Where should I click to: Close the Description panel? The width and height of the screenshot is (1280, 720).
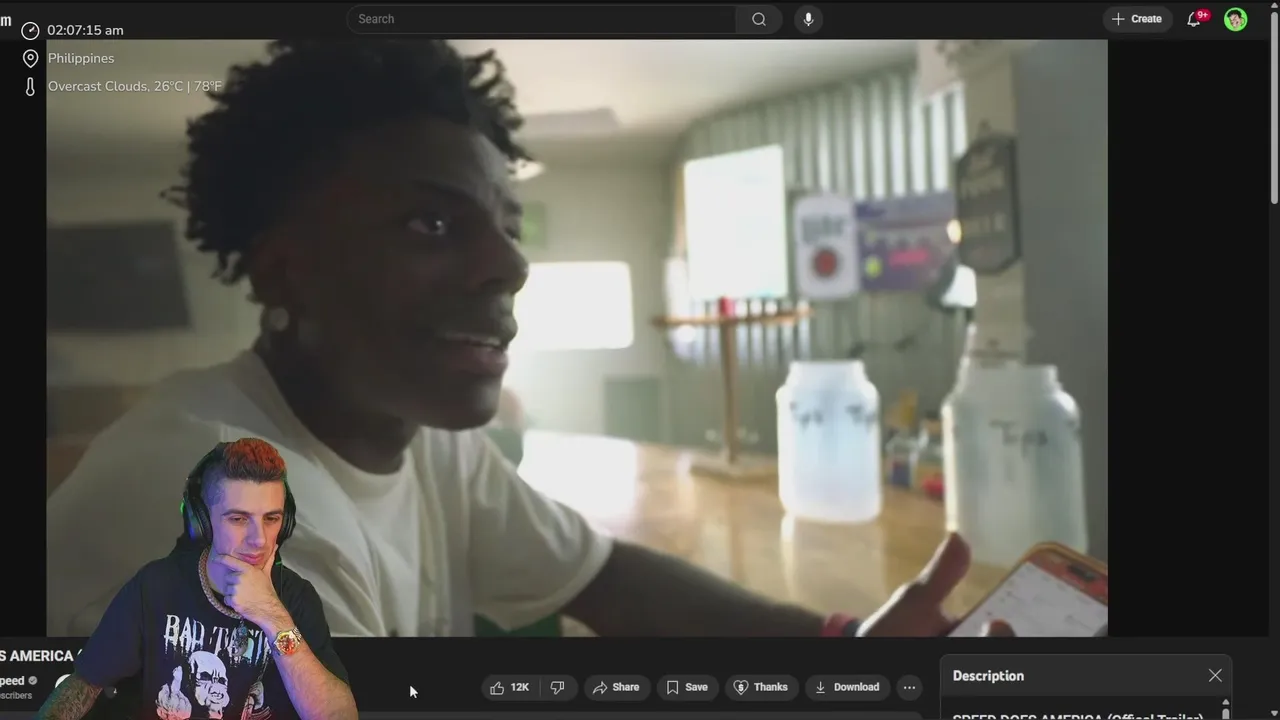1215,676
